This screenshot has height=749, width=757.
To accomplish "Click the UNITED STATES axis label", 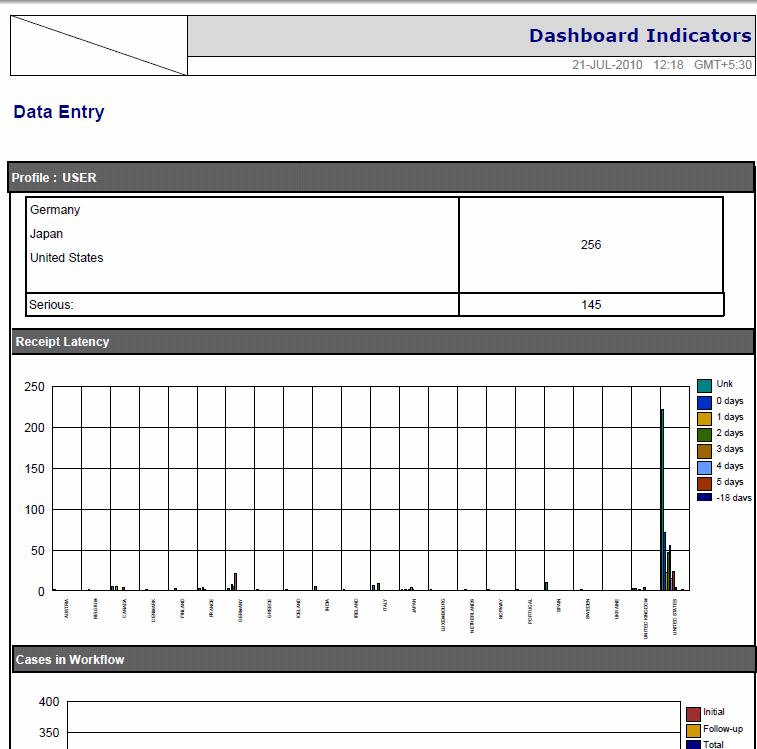I will [675, 617].
